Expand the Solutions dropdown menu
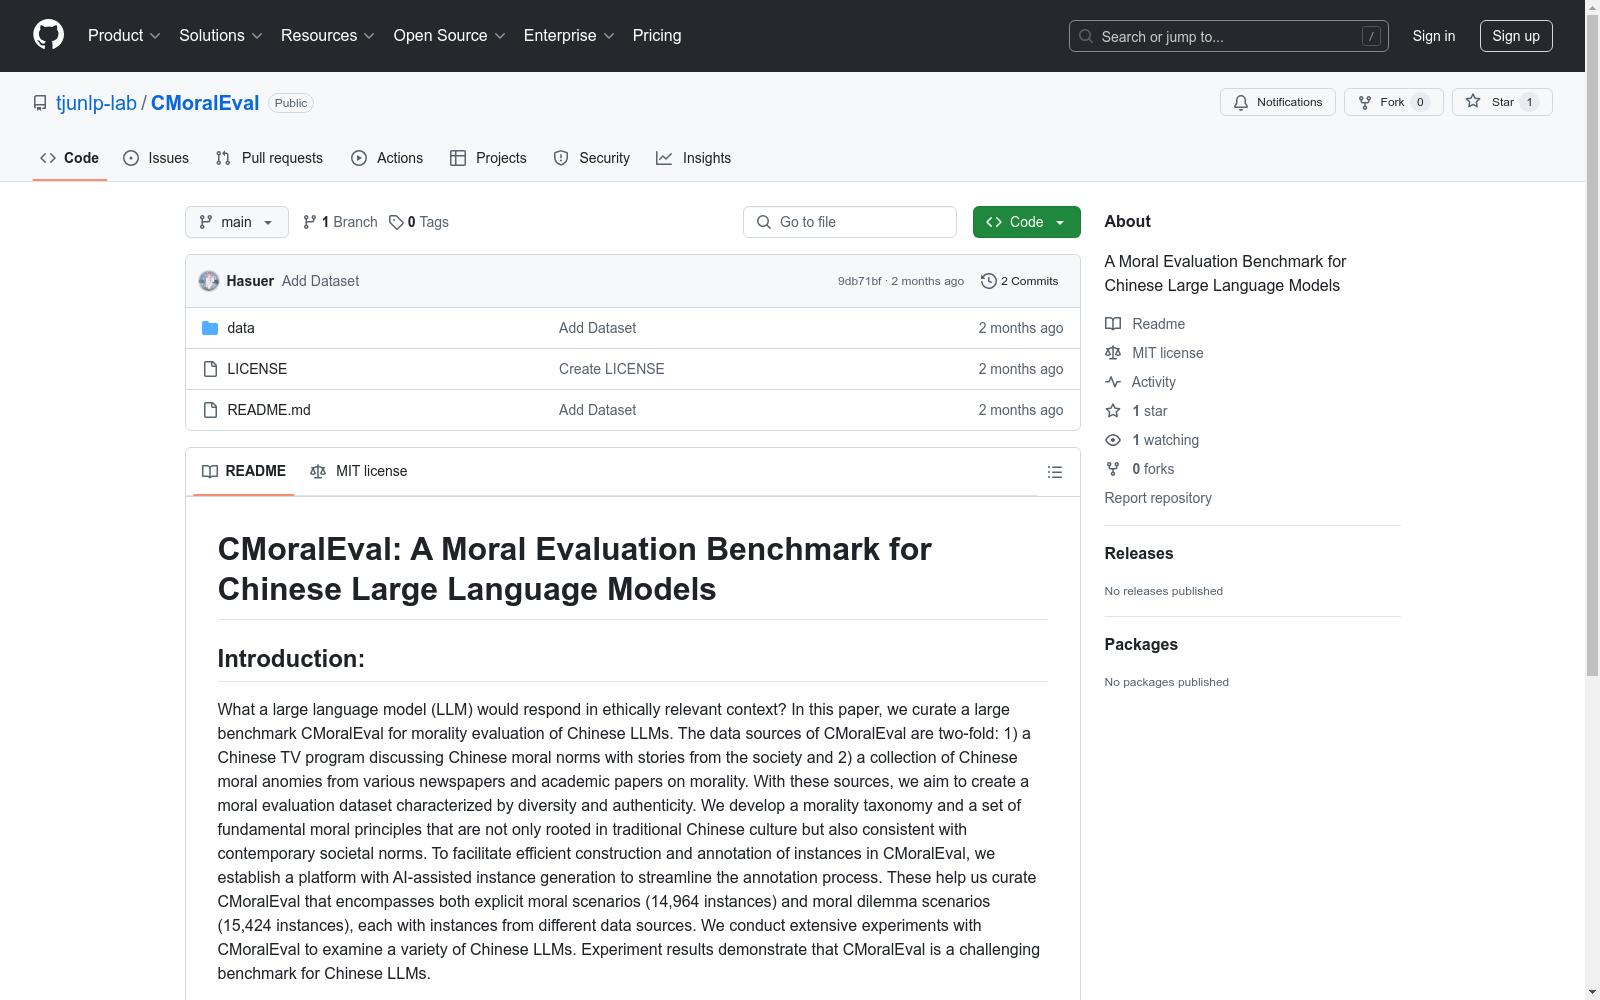The height and width of the screenshot is (1000, 1600). click(x=220, y=35)
